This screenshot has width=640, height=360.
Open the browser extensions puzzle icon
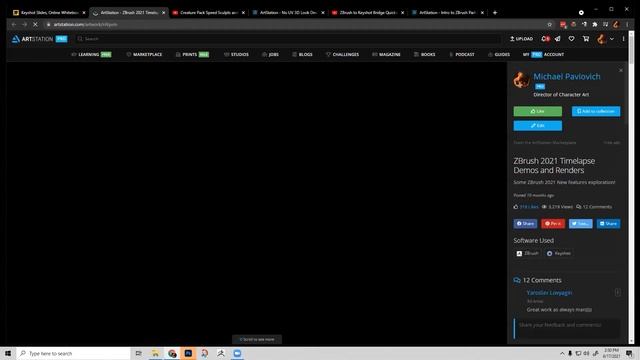click(595, 24)
